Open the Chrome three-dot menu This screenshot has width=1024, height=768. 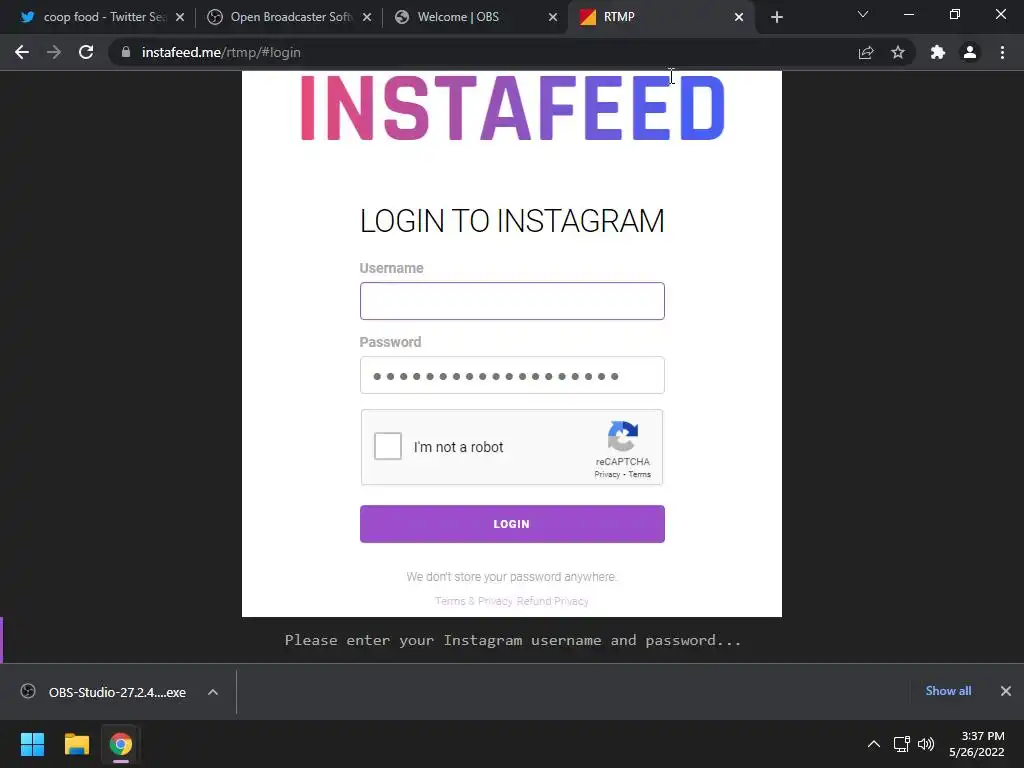(x=1002, y=52)
